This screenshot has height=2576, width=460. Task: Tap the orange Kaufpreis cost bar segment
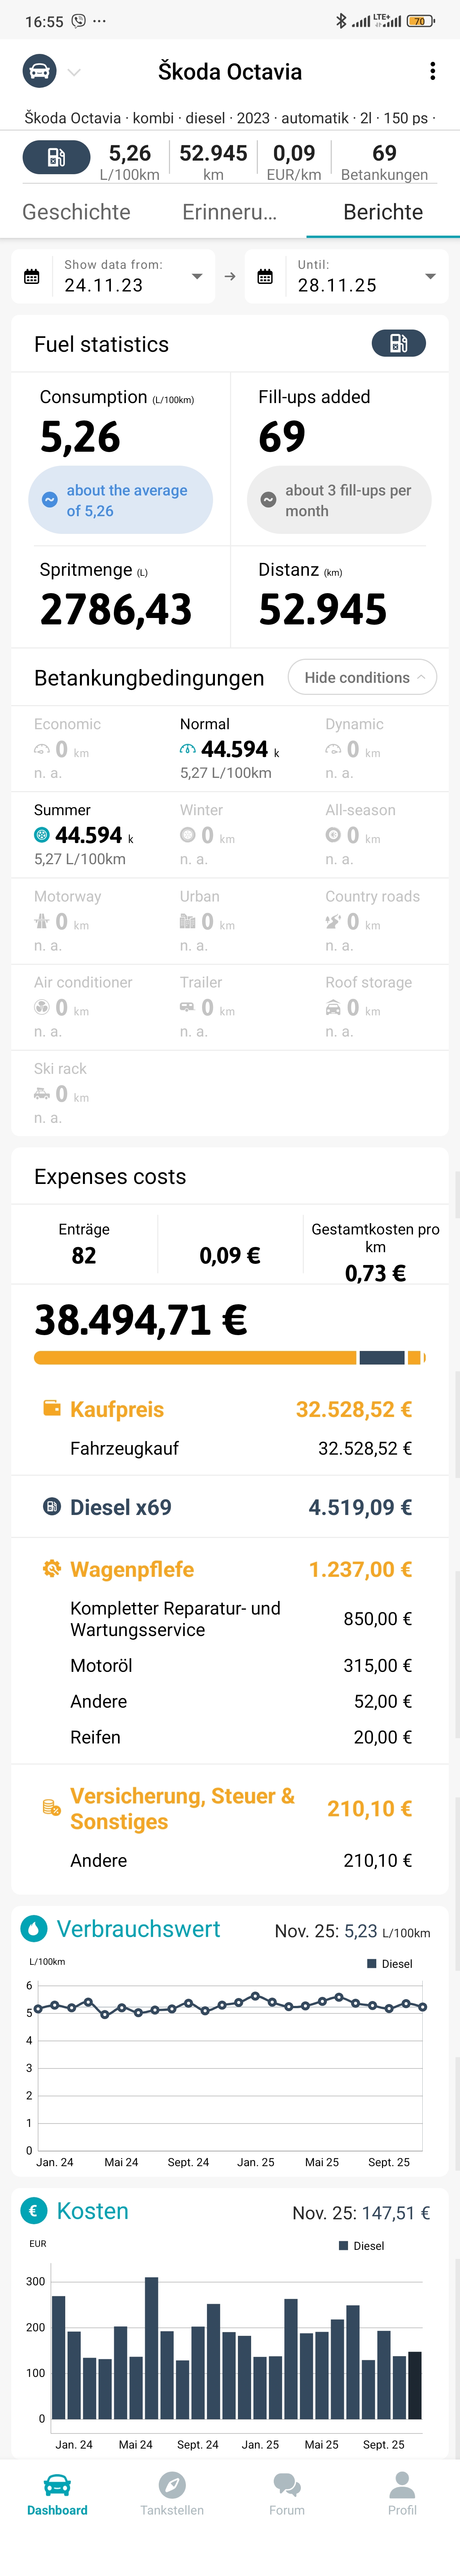pyautogui.click(x=195, y=1357)
